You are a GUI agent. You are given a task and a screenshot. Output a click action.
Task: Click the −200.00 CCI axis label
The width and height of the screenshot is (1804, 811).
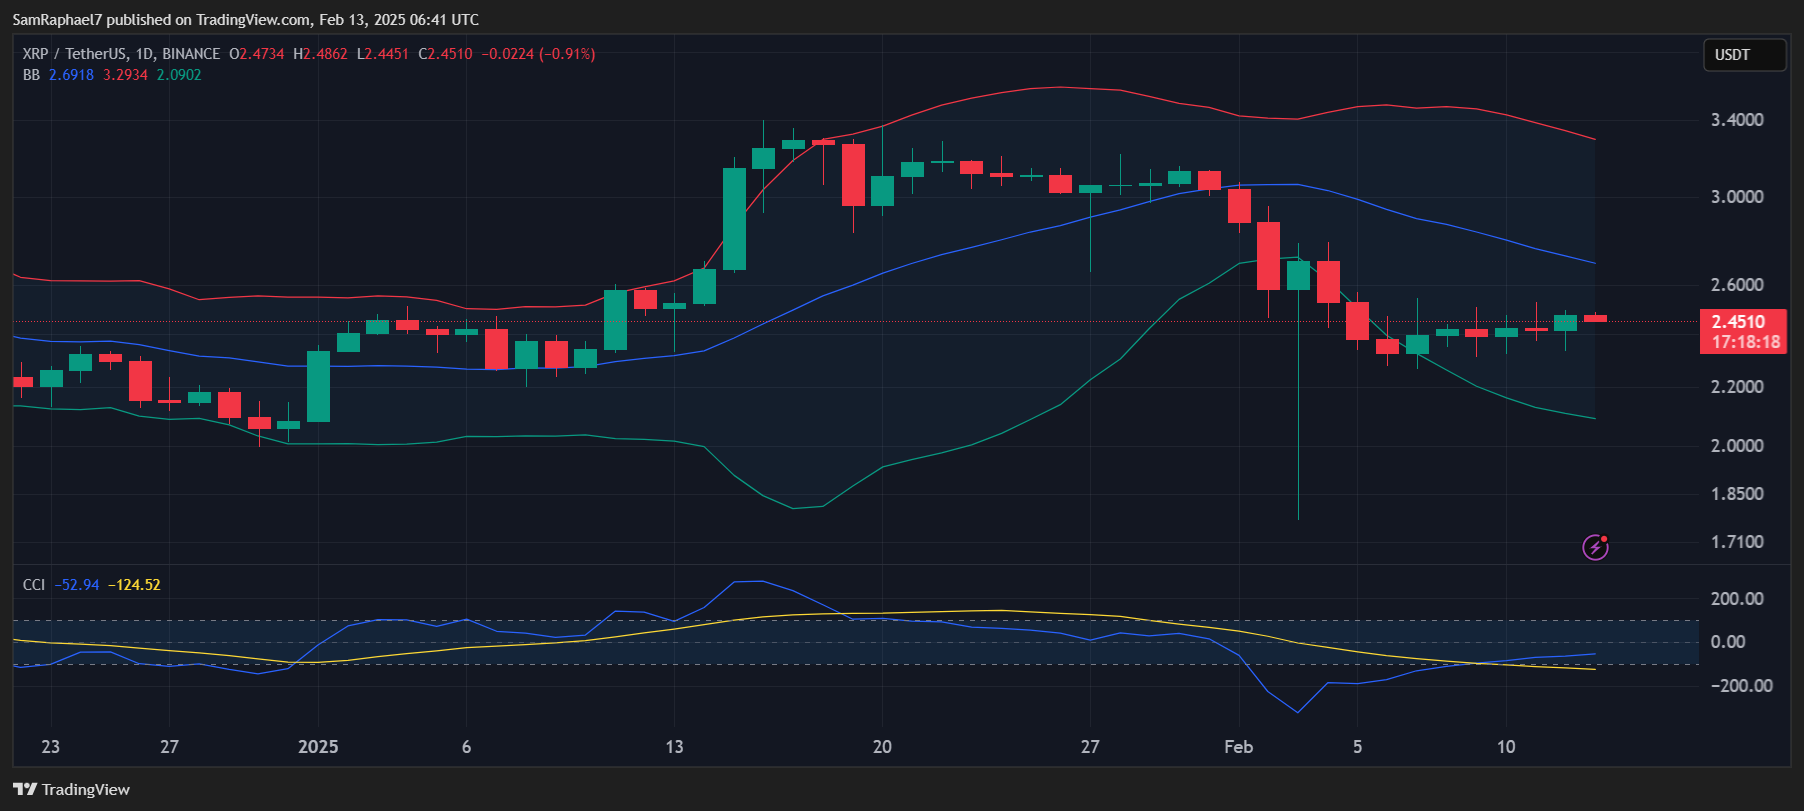(x=1741, y=686)
